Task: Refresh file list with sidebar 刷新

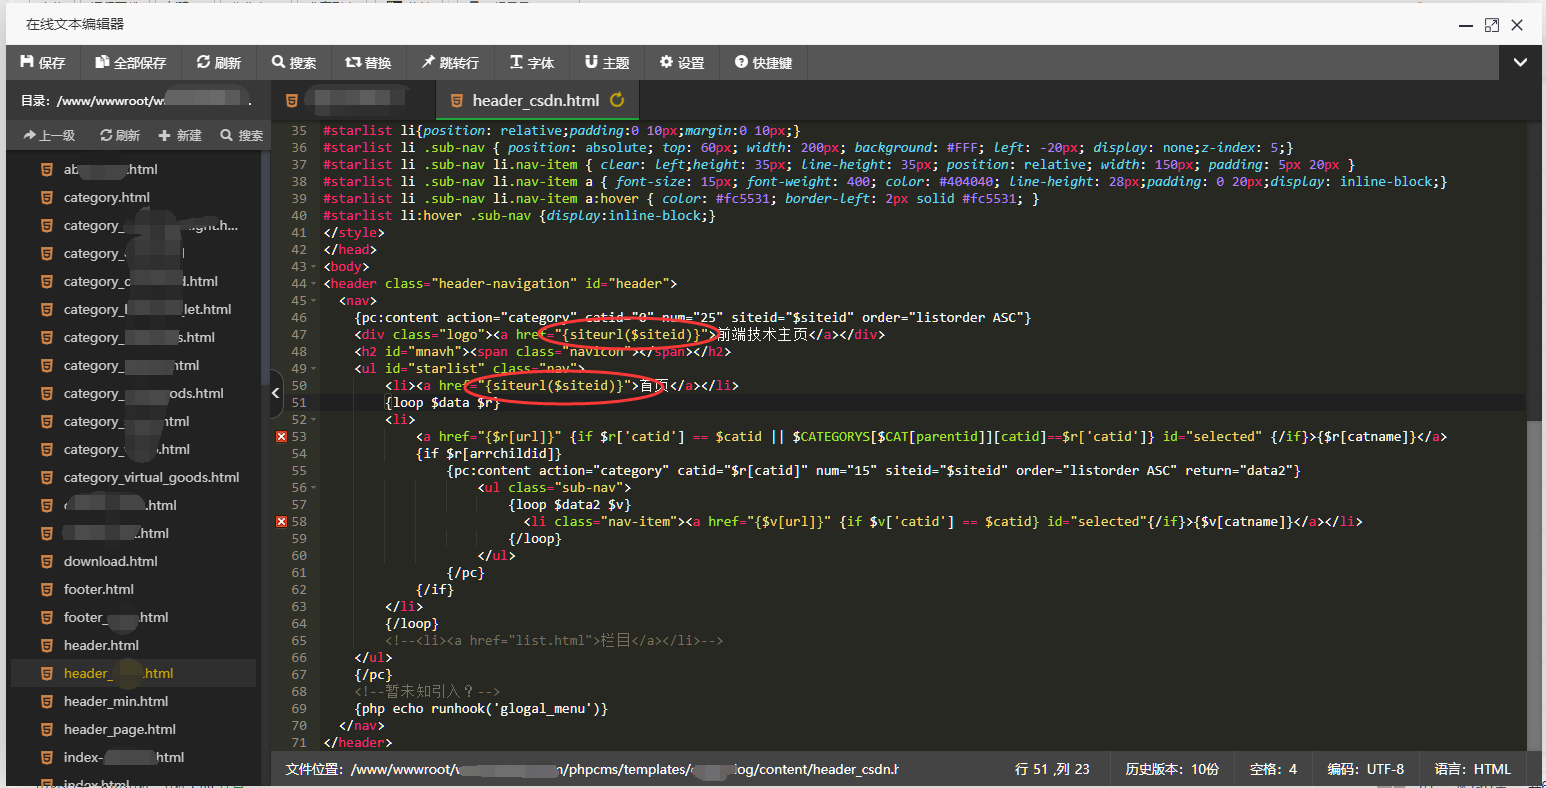Action: 120,135
